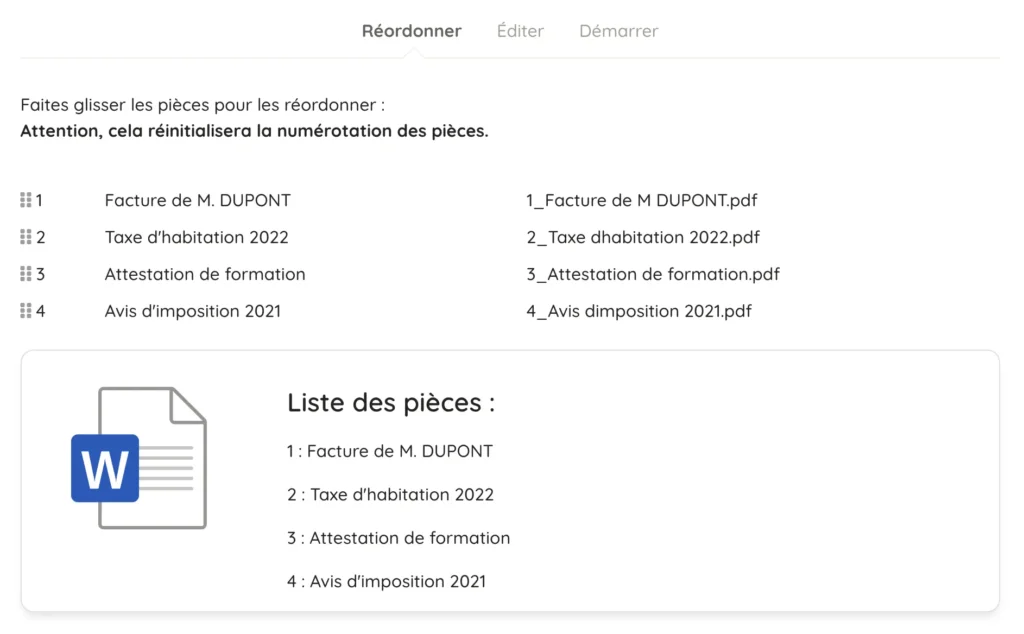Click the Attestation de formation list entry

[x=205, y=274]
